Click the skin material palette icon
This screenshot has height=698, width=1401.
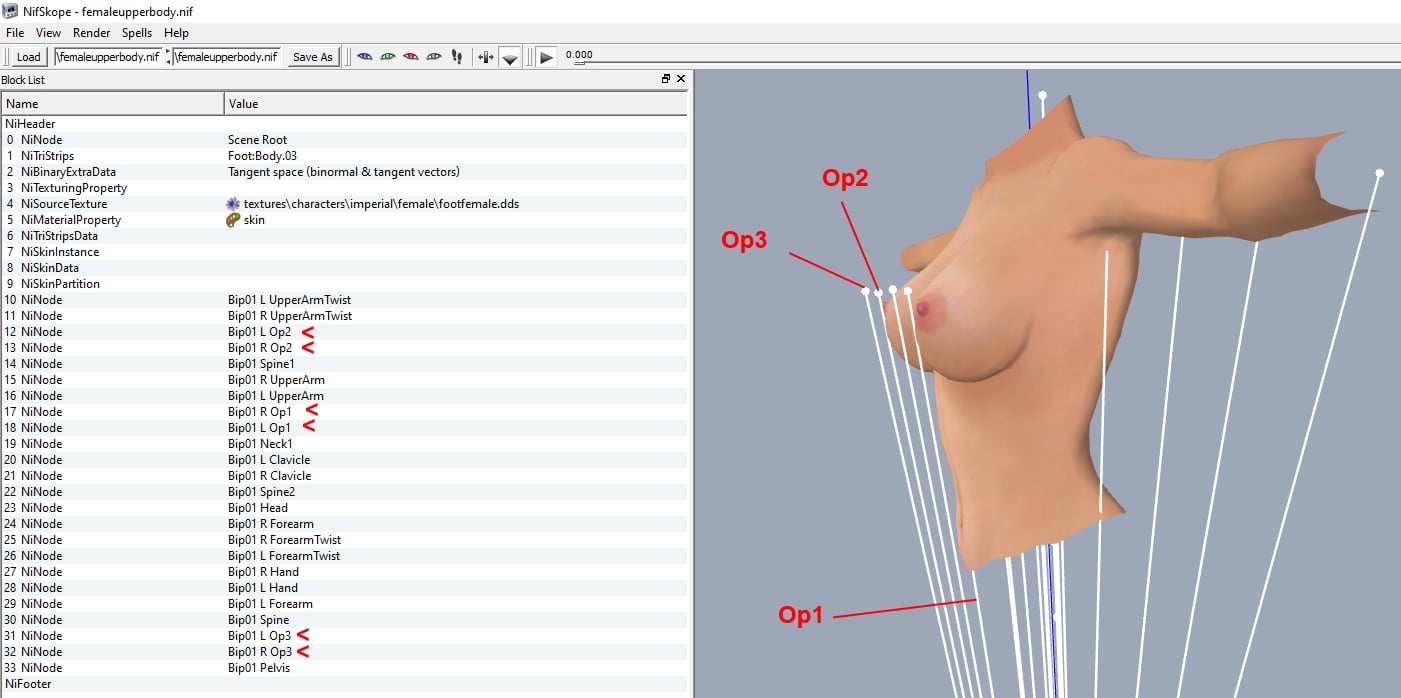234,220
